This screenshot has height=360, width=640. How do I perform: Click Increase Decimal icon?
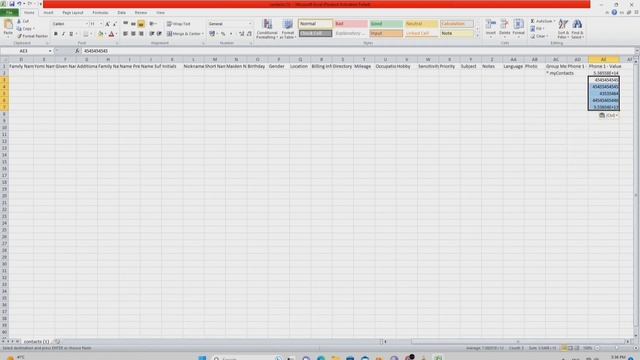[242, 34]
